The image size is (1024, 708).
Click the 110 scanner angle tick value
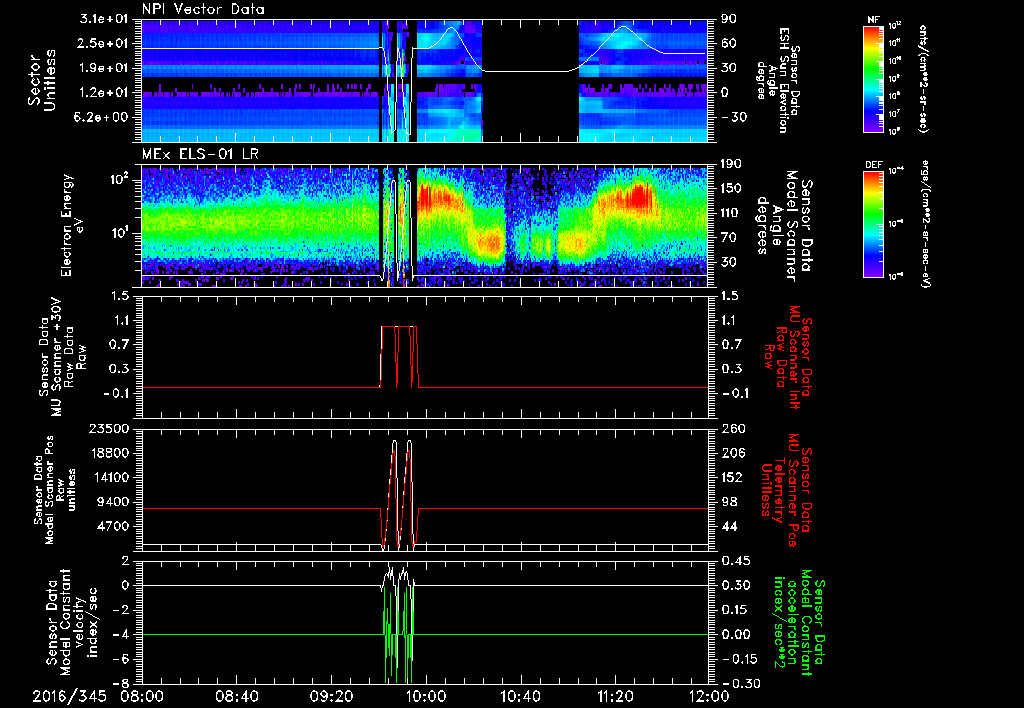click(731, 213)
